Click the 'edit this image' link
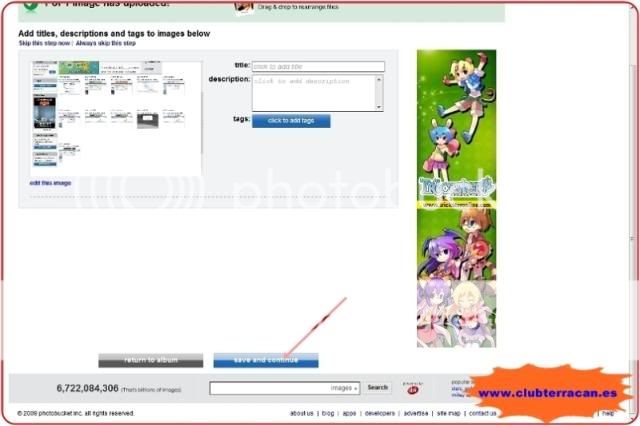The image size is (640, 426). (x=50, y=183)
